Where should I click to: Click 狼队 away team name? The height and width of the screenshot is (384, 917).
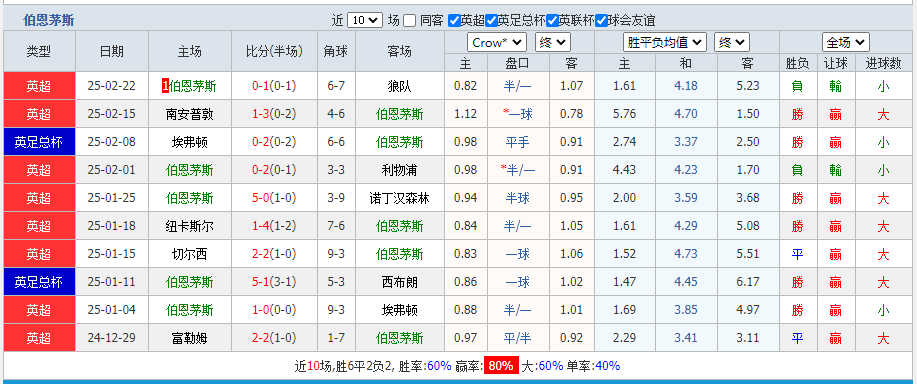click(x=399, y=87)
